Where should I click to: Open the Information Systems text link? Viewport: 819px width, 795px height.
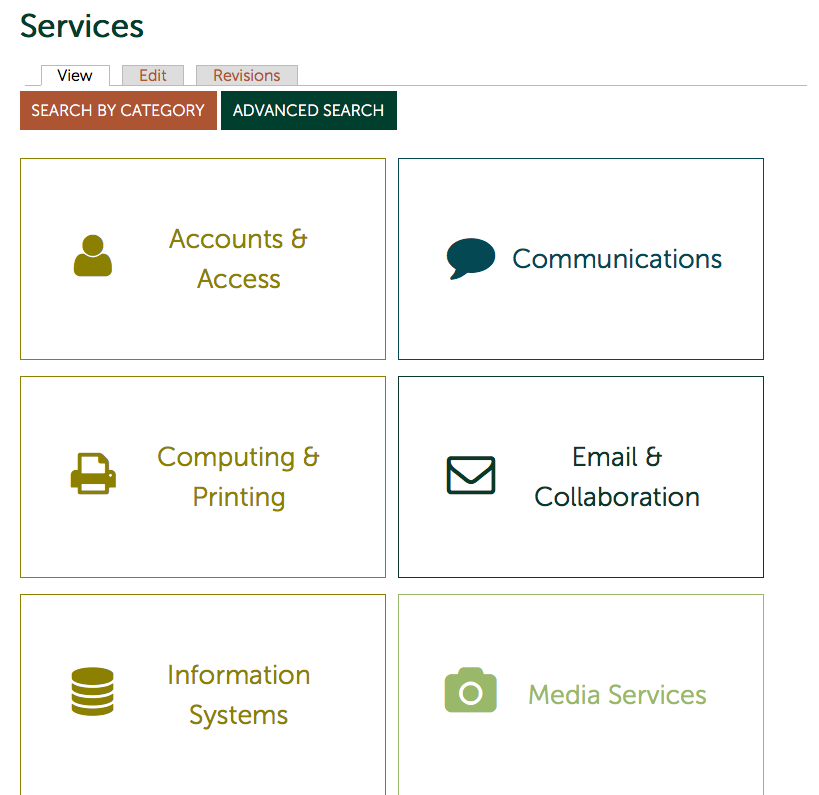238,695
